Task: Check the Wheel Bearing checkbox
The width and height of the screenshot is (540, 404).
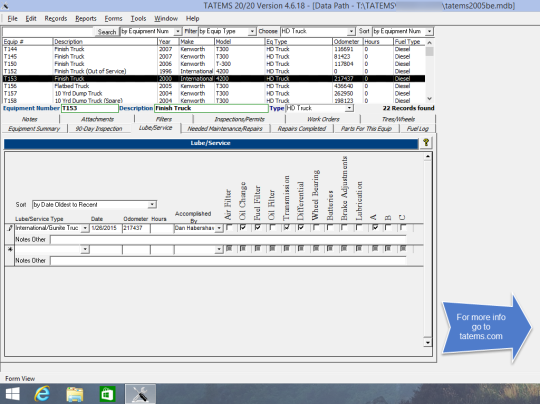Action: click(315, 228)
